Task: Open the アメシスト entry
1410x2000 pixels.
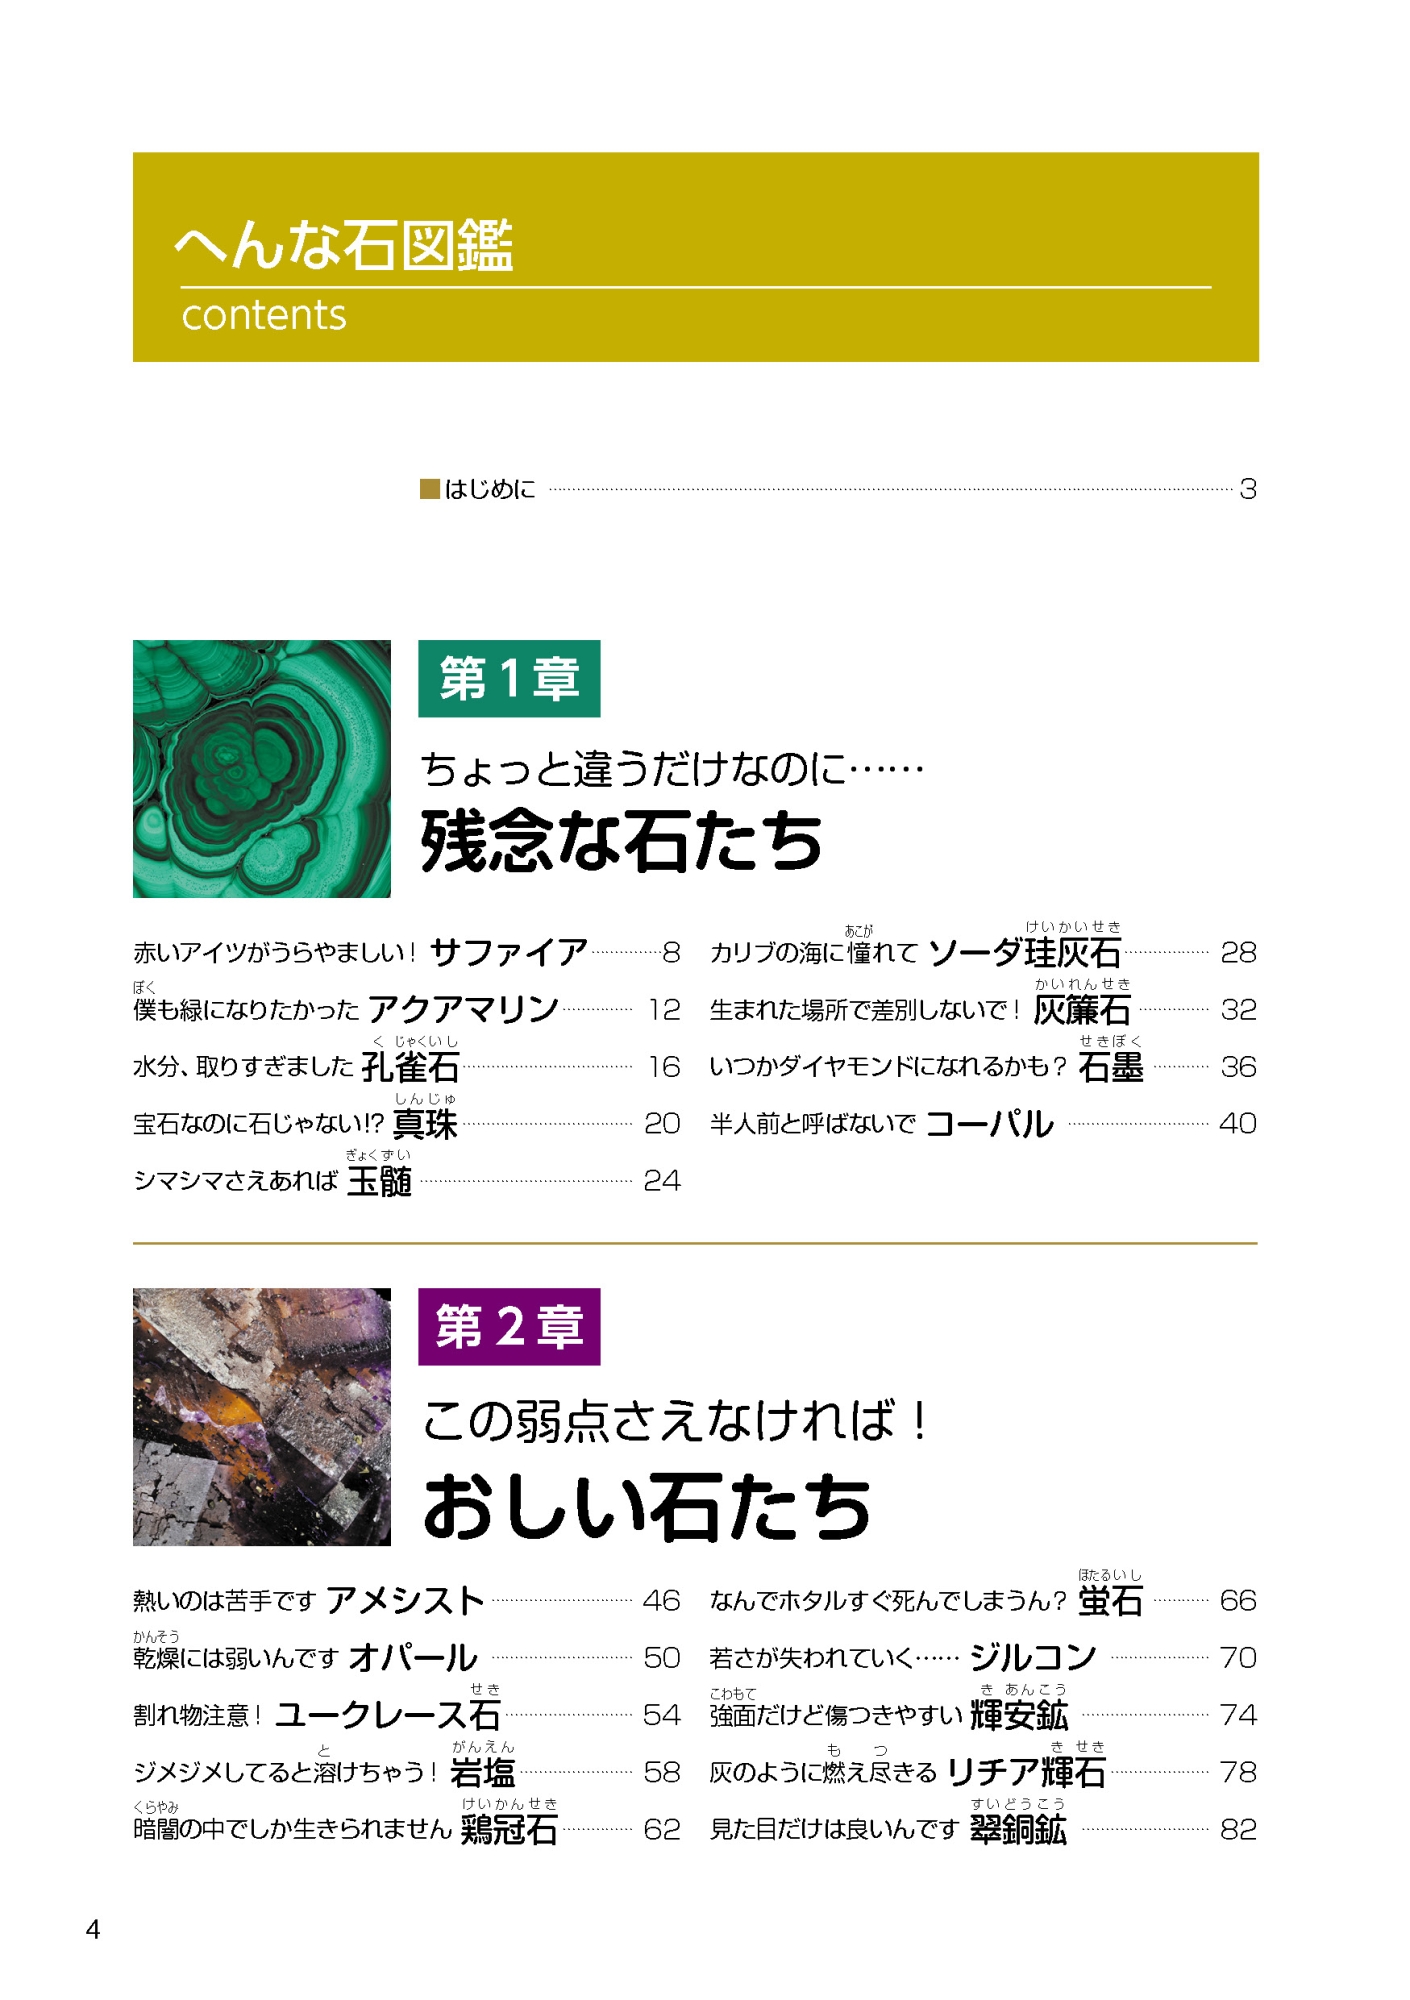Action: 407,1601
